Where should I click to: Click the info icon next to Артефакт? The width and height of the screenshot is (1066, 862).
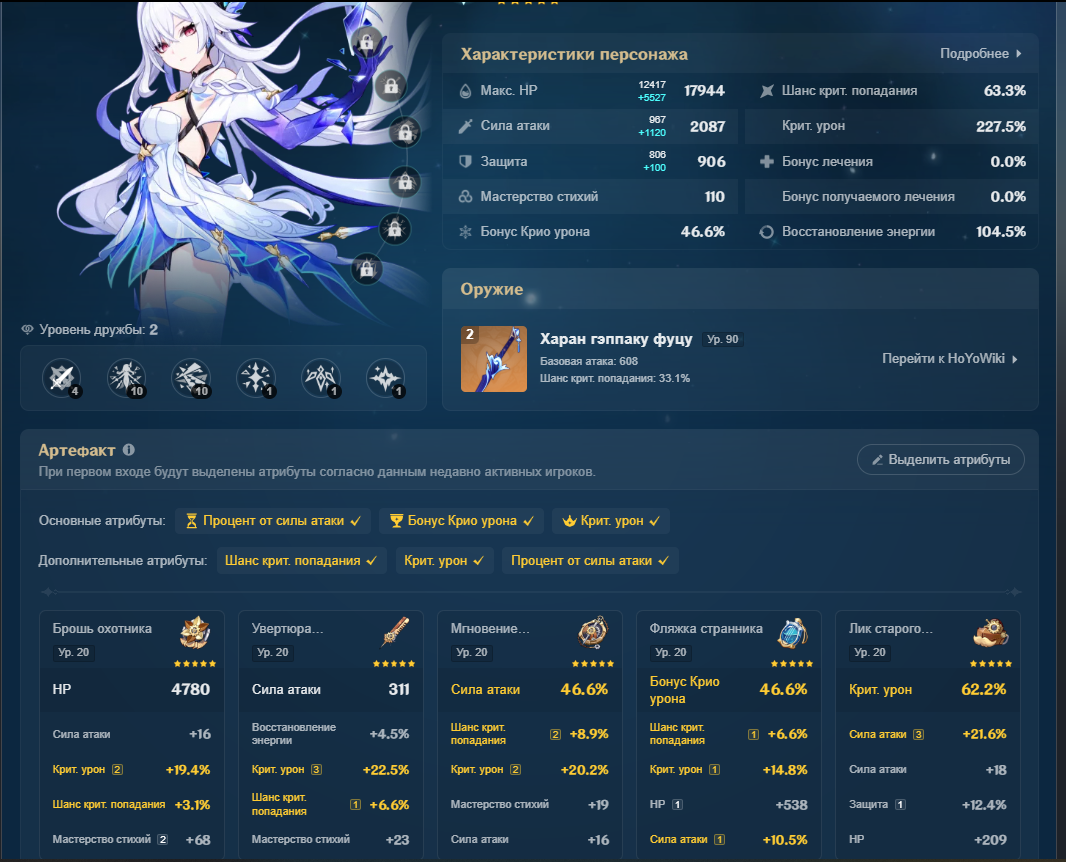(128, 449)
